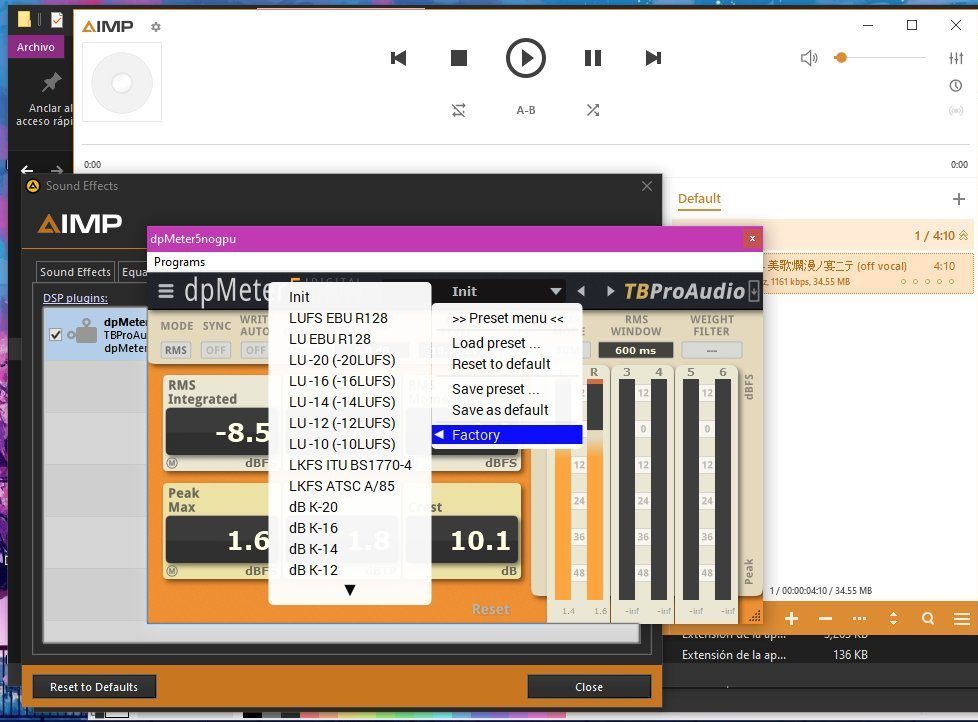Open the DSP plugins link
This screenshot has width=978, height=722.
pyautogui.click(x=75, y=298)
